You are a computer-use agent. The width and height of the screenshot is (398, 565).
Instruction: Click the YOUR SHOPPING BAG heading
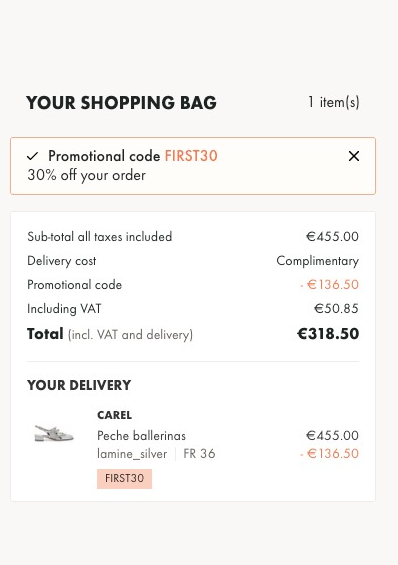(x=121, y=103)
